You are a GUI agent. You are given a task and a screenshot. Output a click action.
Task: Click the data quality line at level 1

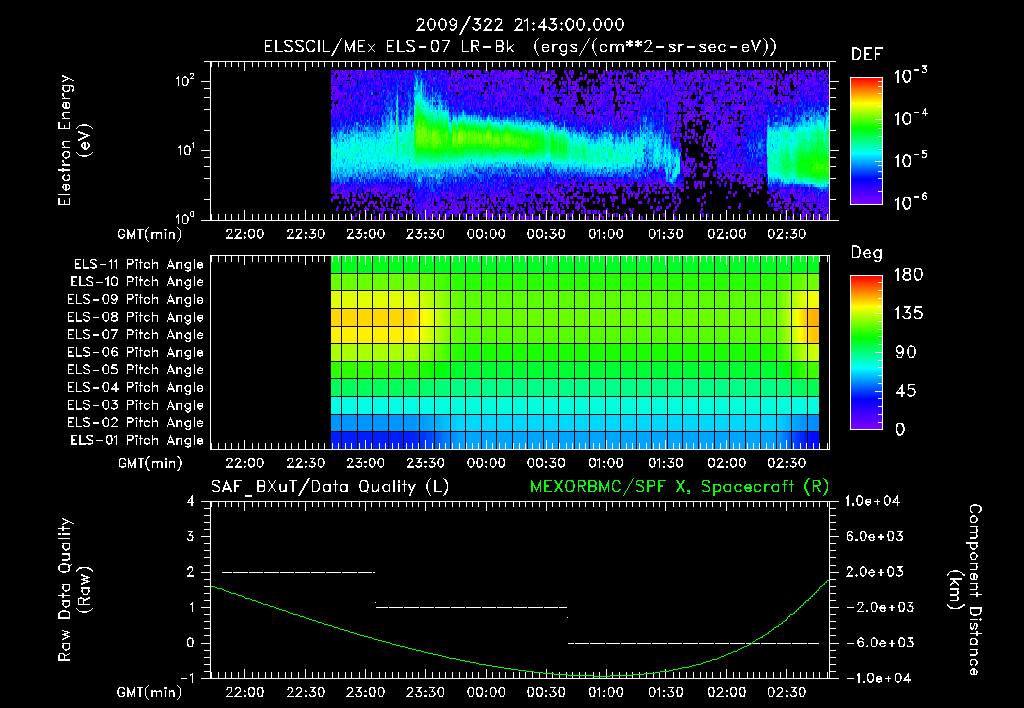pos(472,607)
